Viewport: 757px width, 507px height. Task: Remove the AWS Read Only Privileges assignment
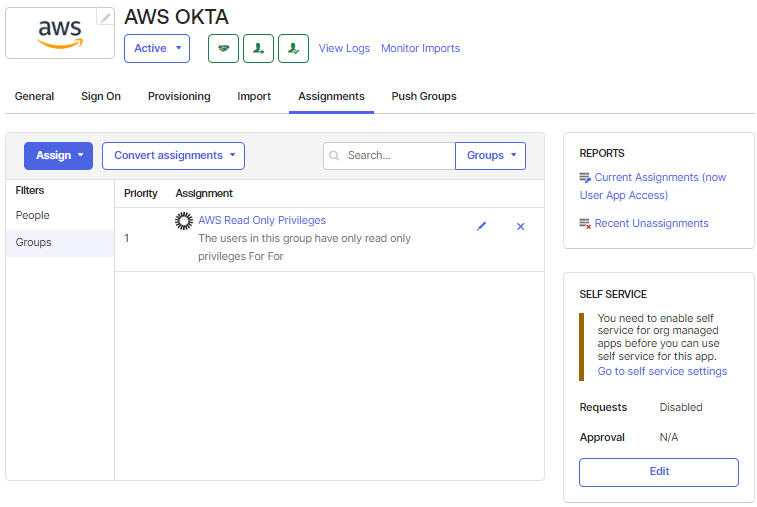pyautogui.click(x=520, y=226)
